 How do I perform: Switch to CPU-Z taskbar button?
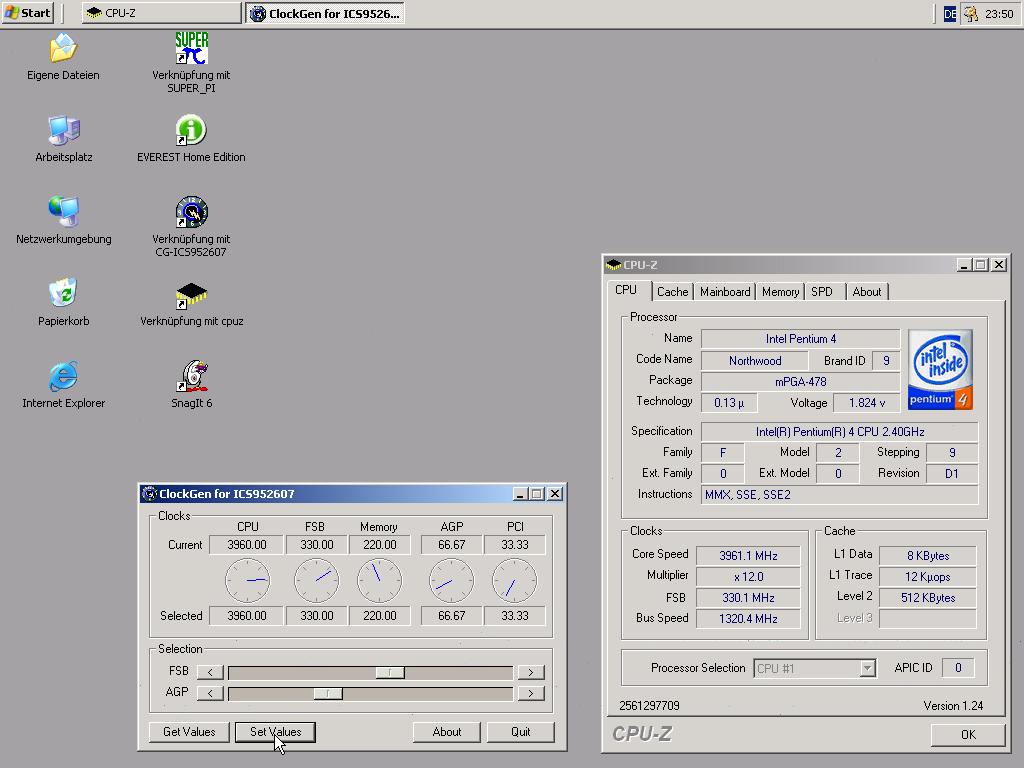pos(161,13)
